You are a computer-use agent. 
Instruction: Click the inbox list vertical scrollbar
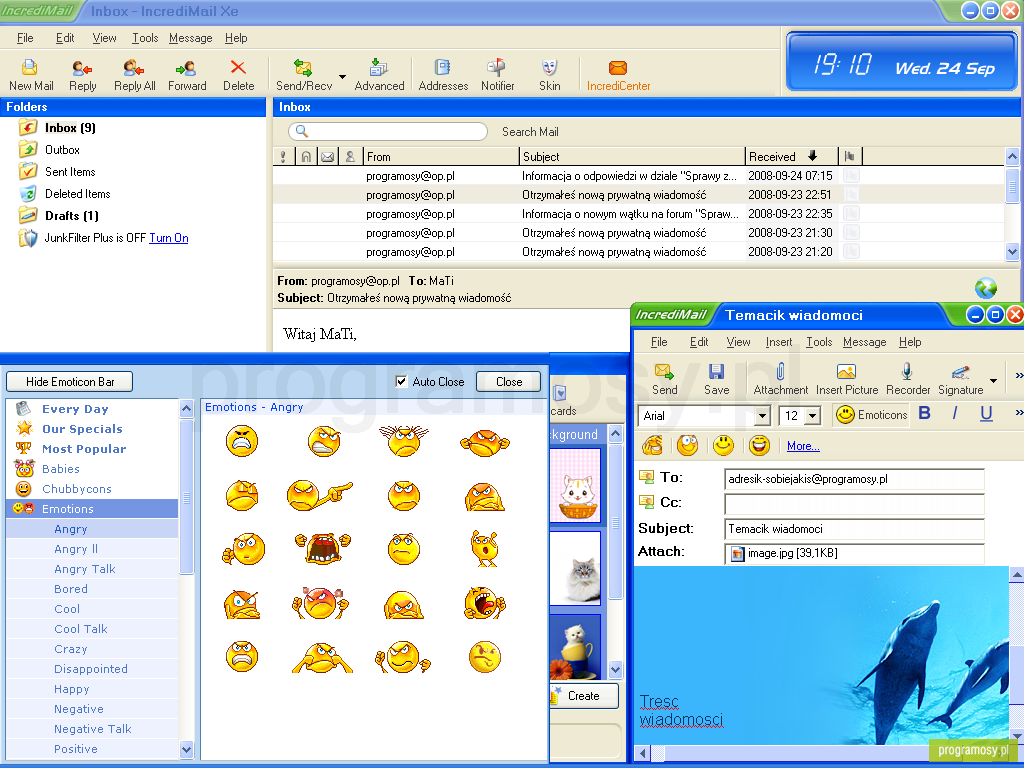pos(1012,204)
